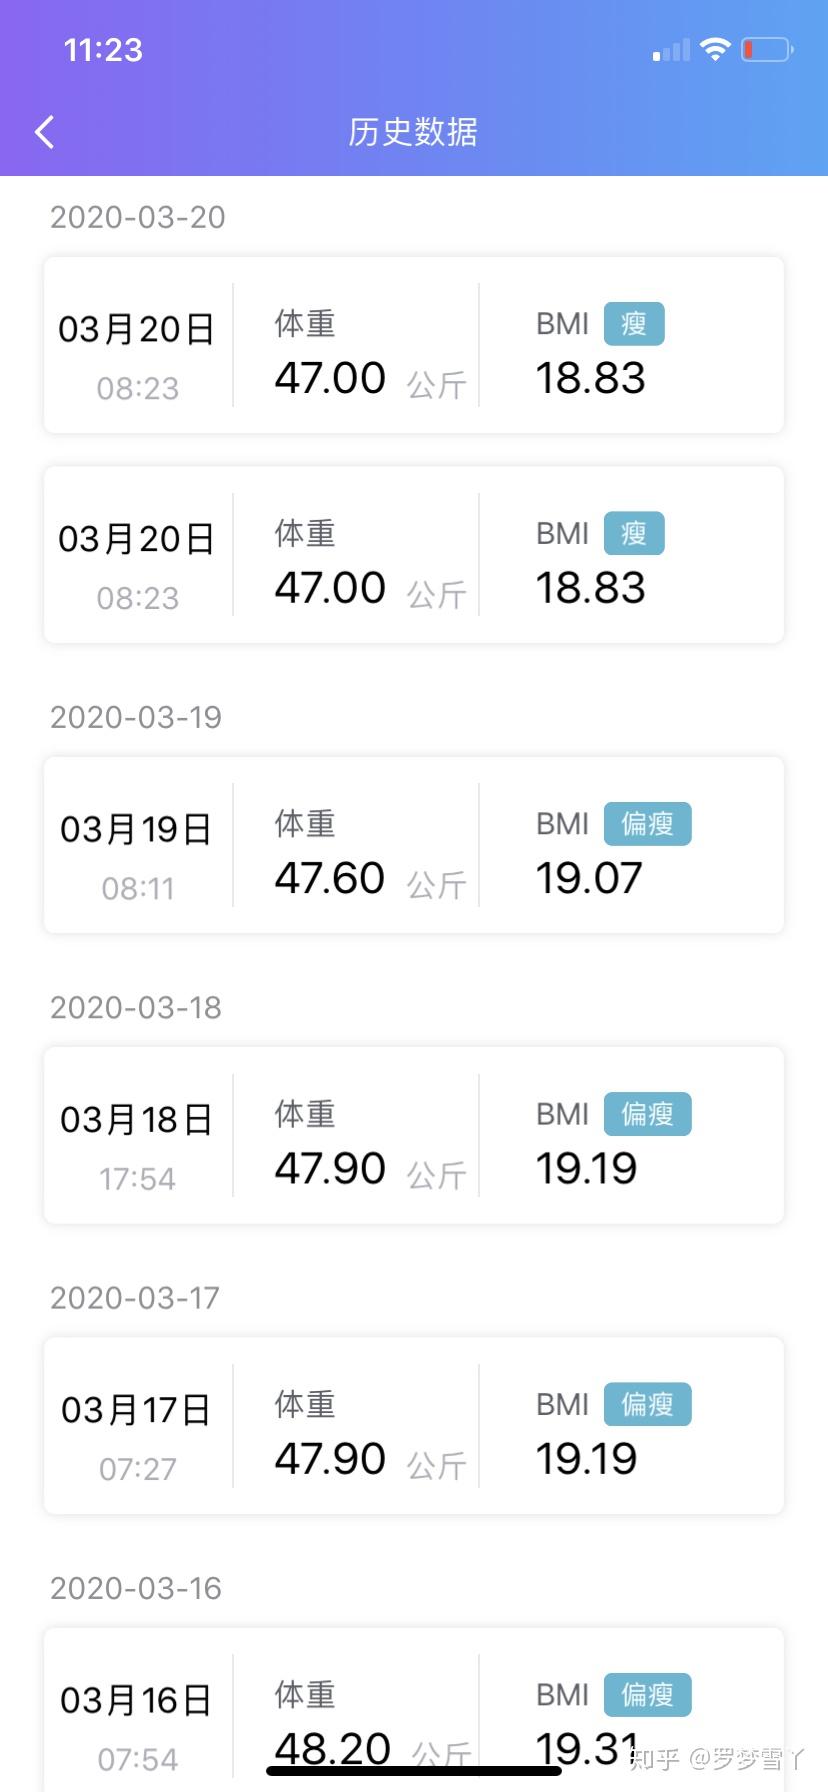Tap the 偏瘦 badge on 03月18日 record

tap(647, 1114)
